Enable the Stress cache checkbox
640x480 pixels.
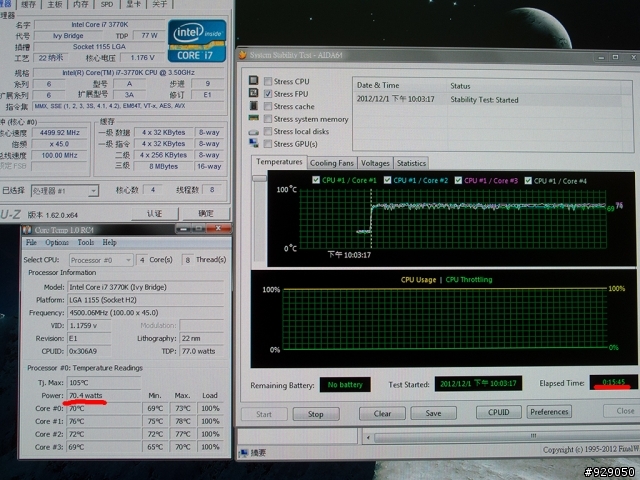pyautogui.click(x=268, y=106)
